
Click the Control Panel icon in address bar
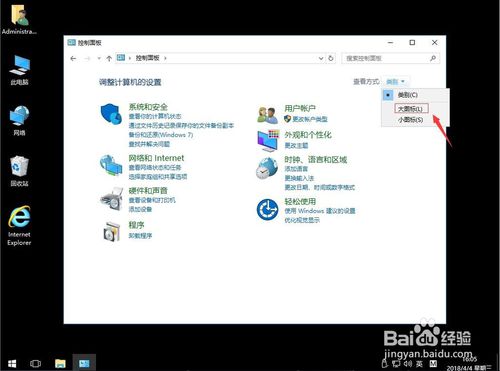coord(121,58)
